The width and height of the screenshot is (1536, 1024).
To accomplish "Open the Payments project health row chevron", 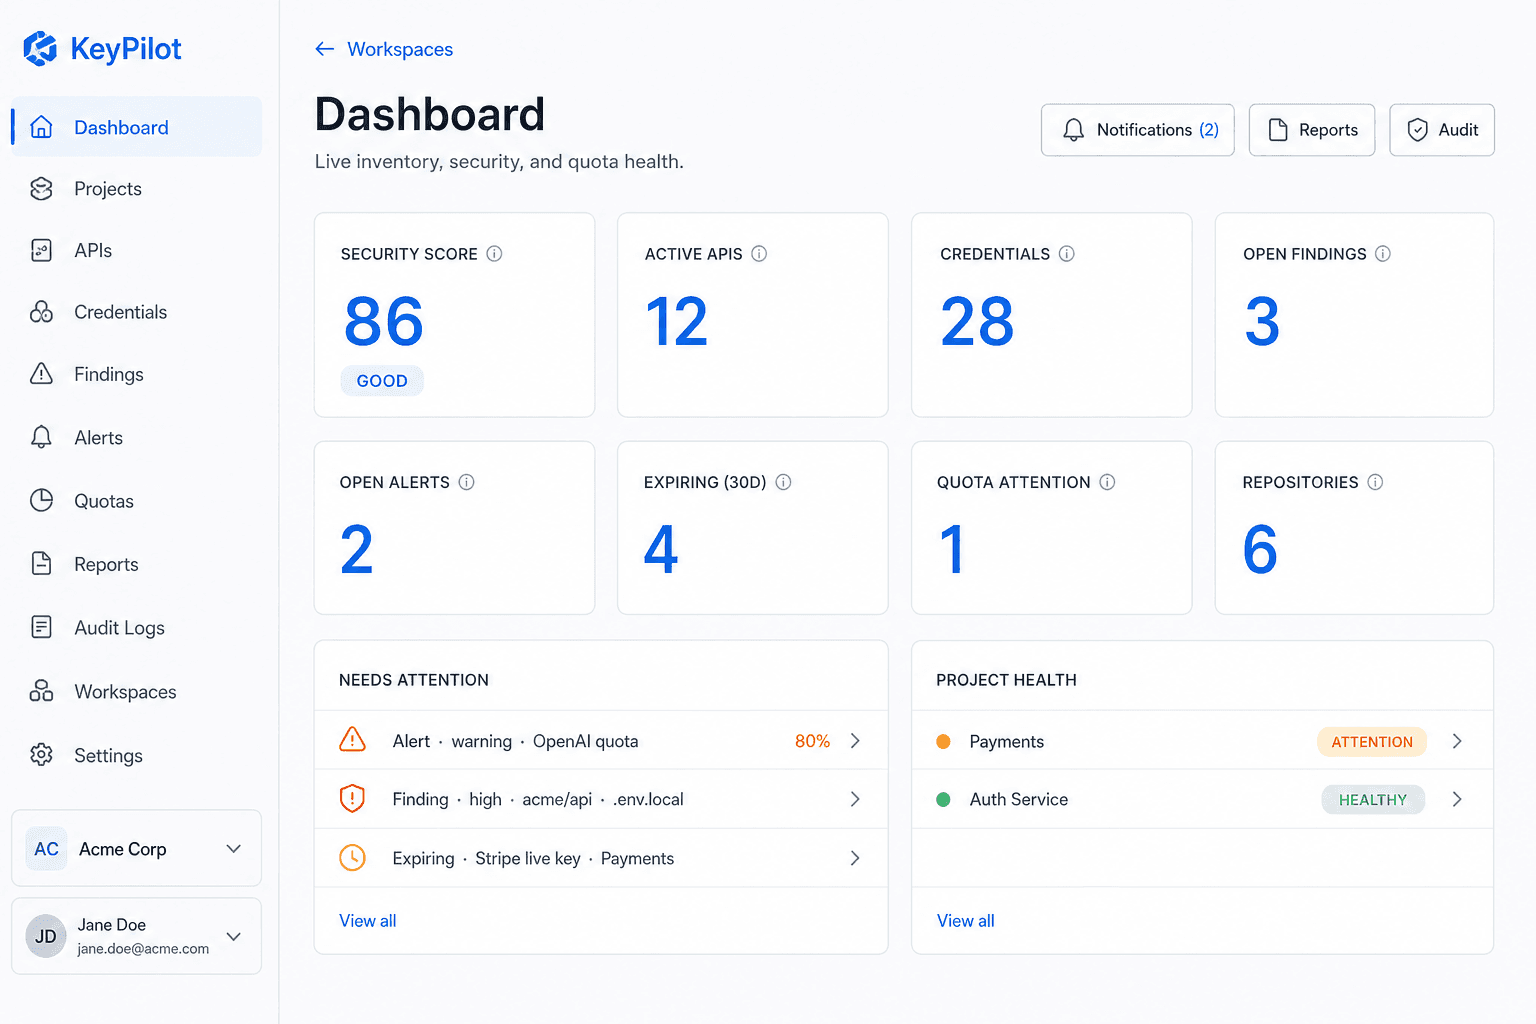I will [x=1457, y=741].
